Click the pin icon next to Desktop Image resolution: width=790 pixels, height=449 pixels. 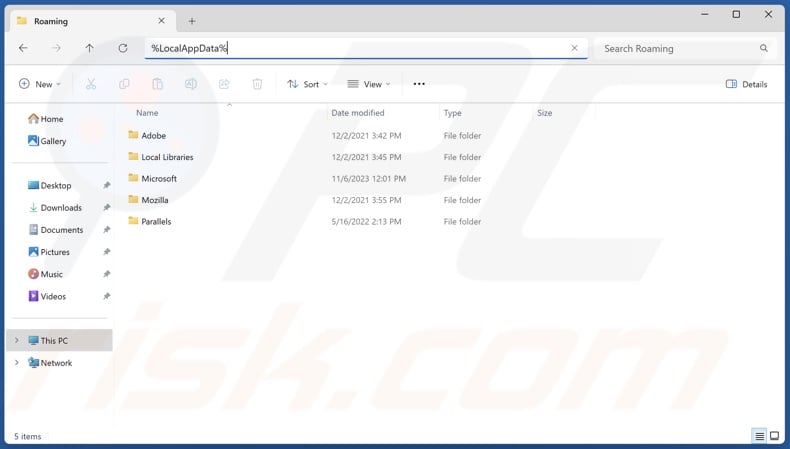107,185
